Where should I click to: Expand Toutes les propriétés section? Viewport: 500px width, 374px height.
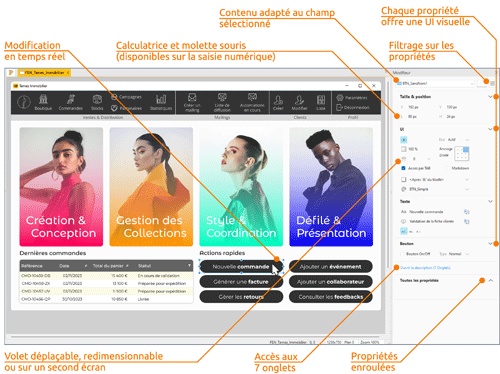491,280
